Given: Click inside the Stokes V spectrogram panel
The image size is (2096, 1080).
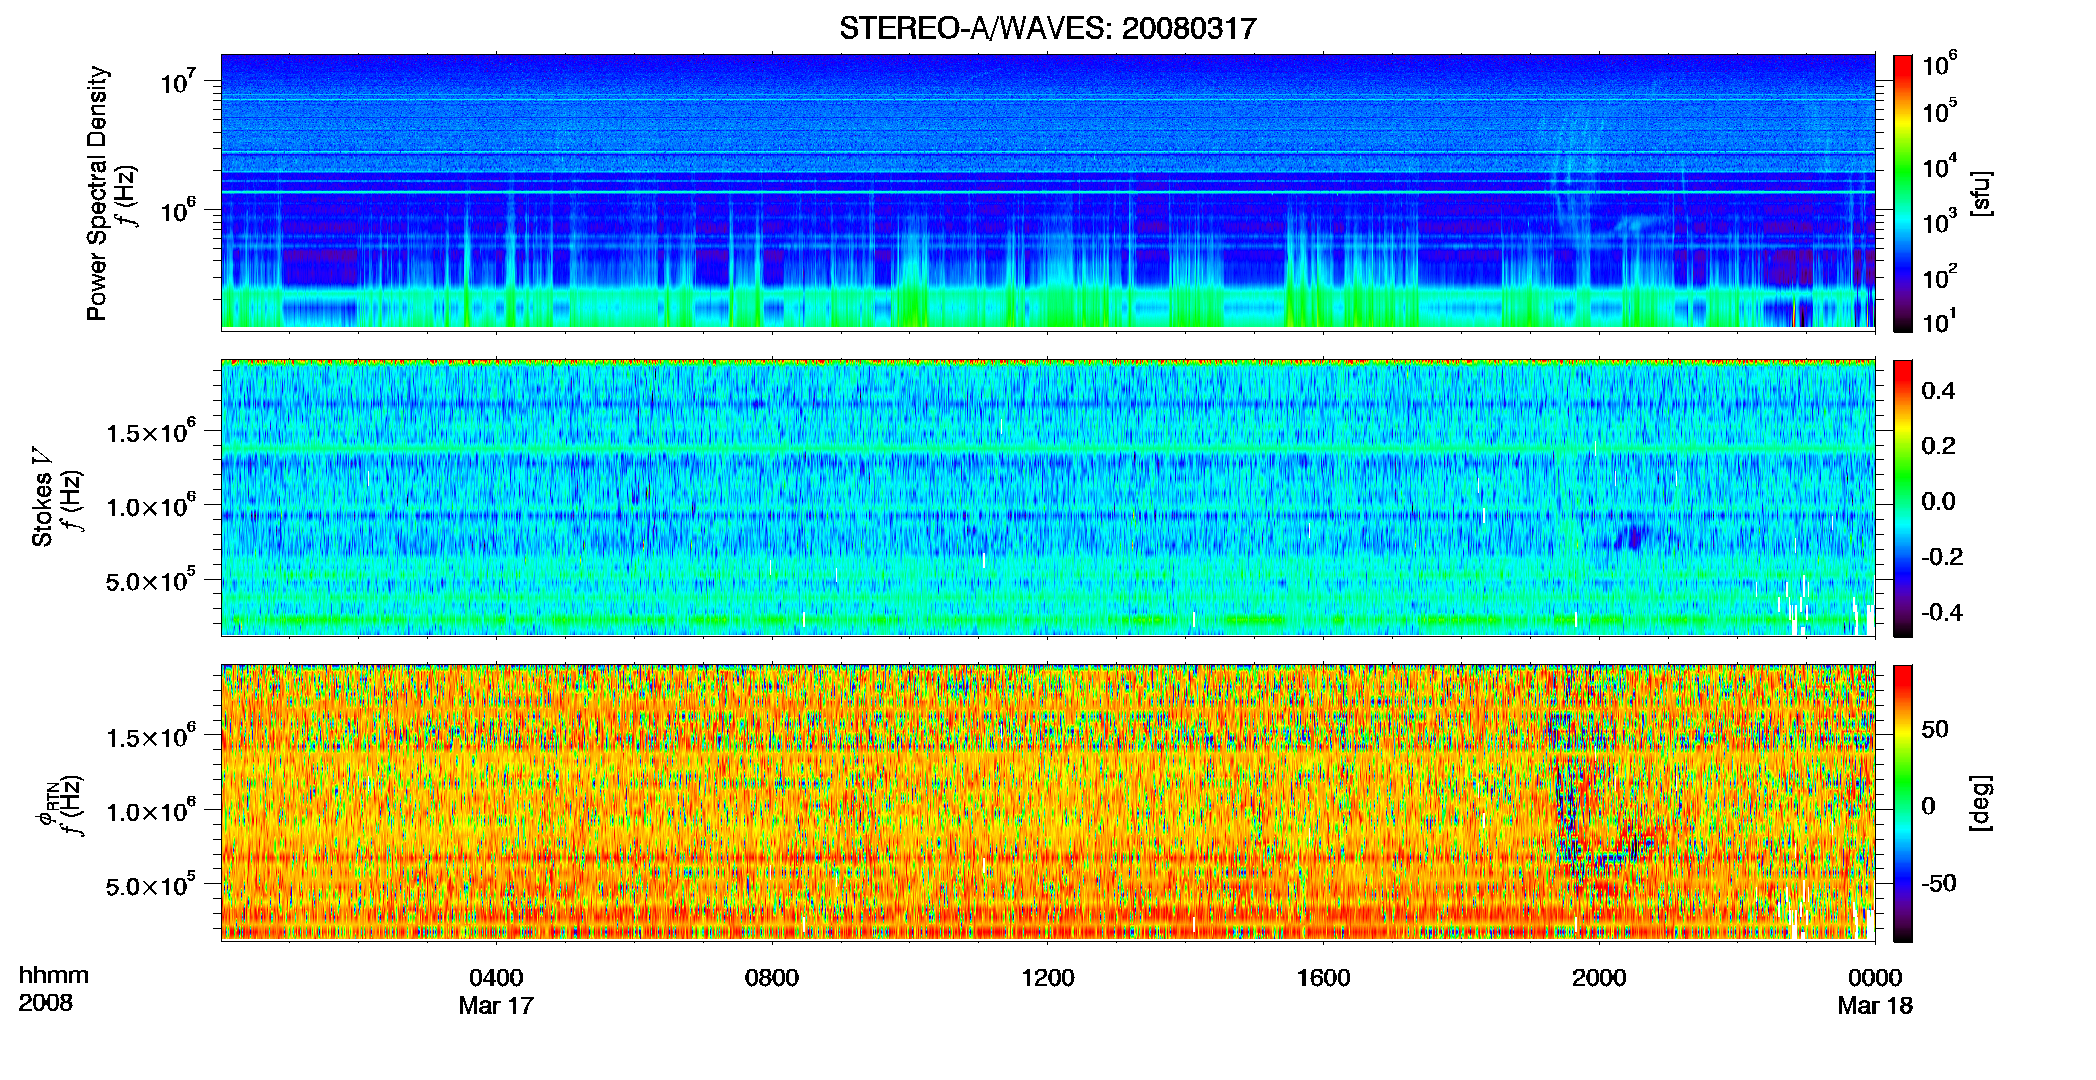Looking at the screenshot, I should click(1048, 498).
